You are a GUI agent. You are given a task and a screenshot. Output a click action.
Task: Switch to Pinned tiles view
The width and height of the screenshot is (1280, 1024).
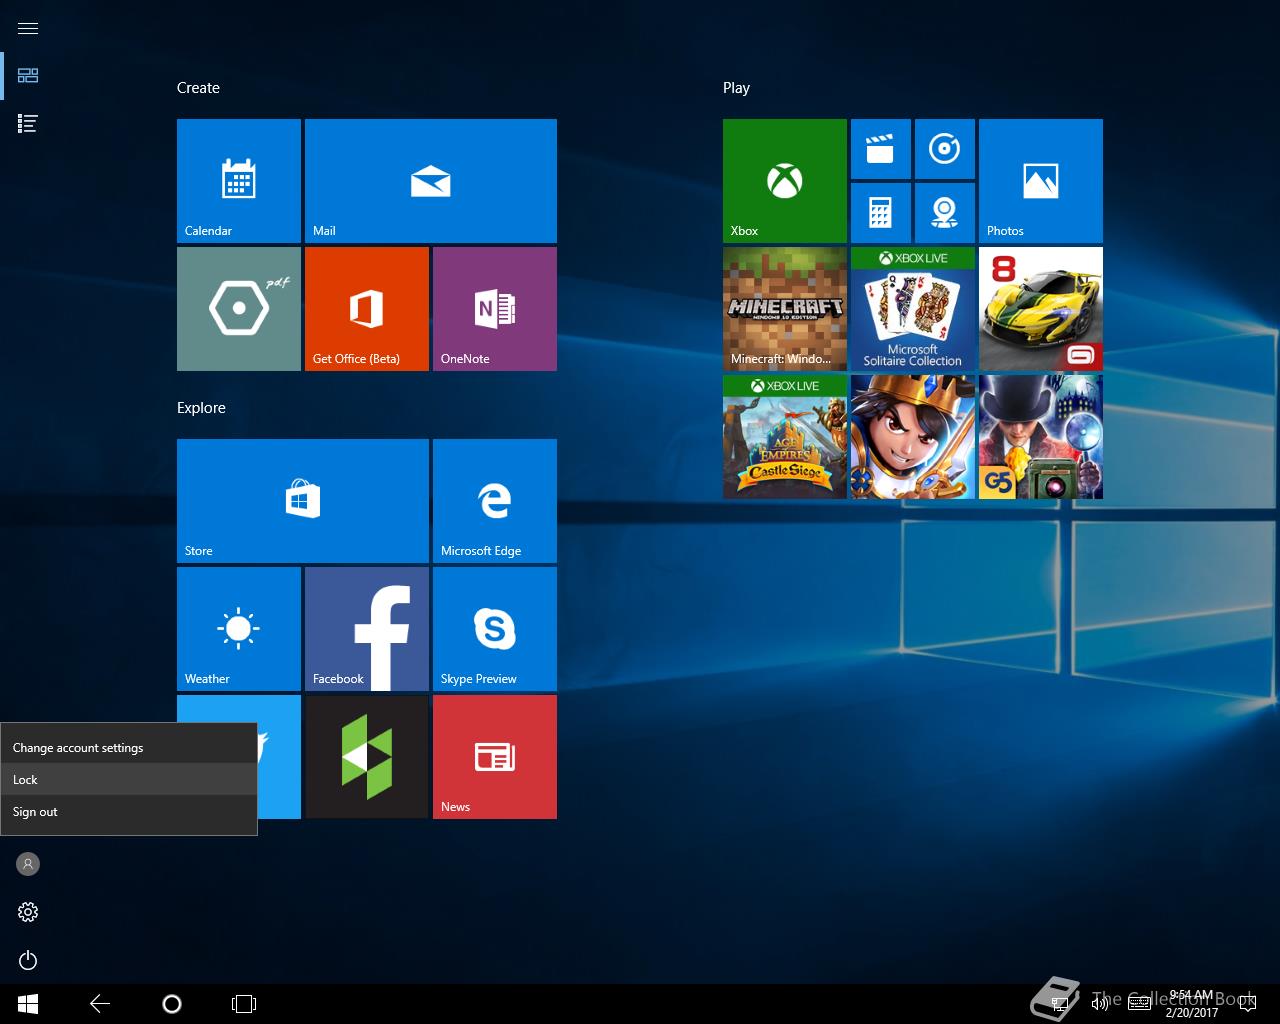point(28,76)
